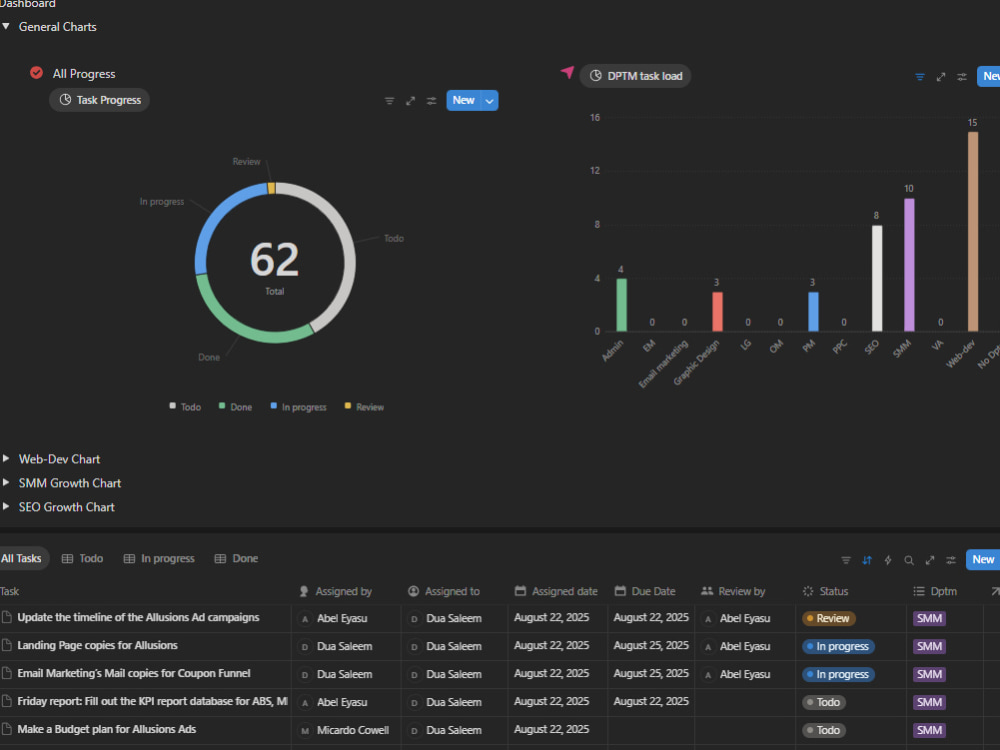Click Due Date column header
Screen dimensions: 1000x750
pyautogui.click(x=645, y=591)
